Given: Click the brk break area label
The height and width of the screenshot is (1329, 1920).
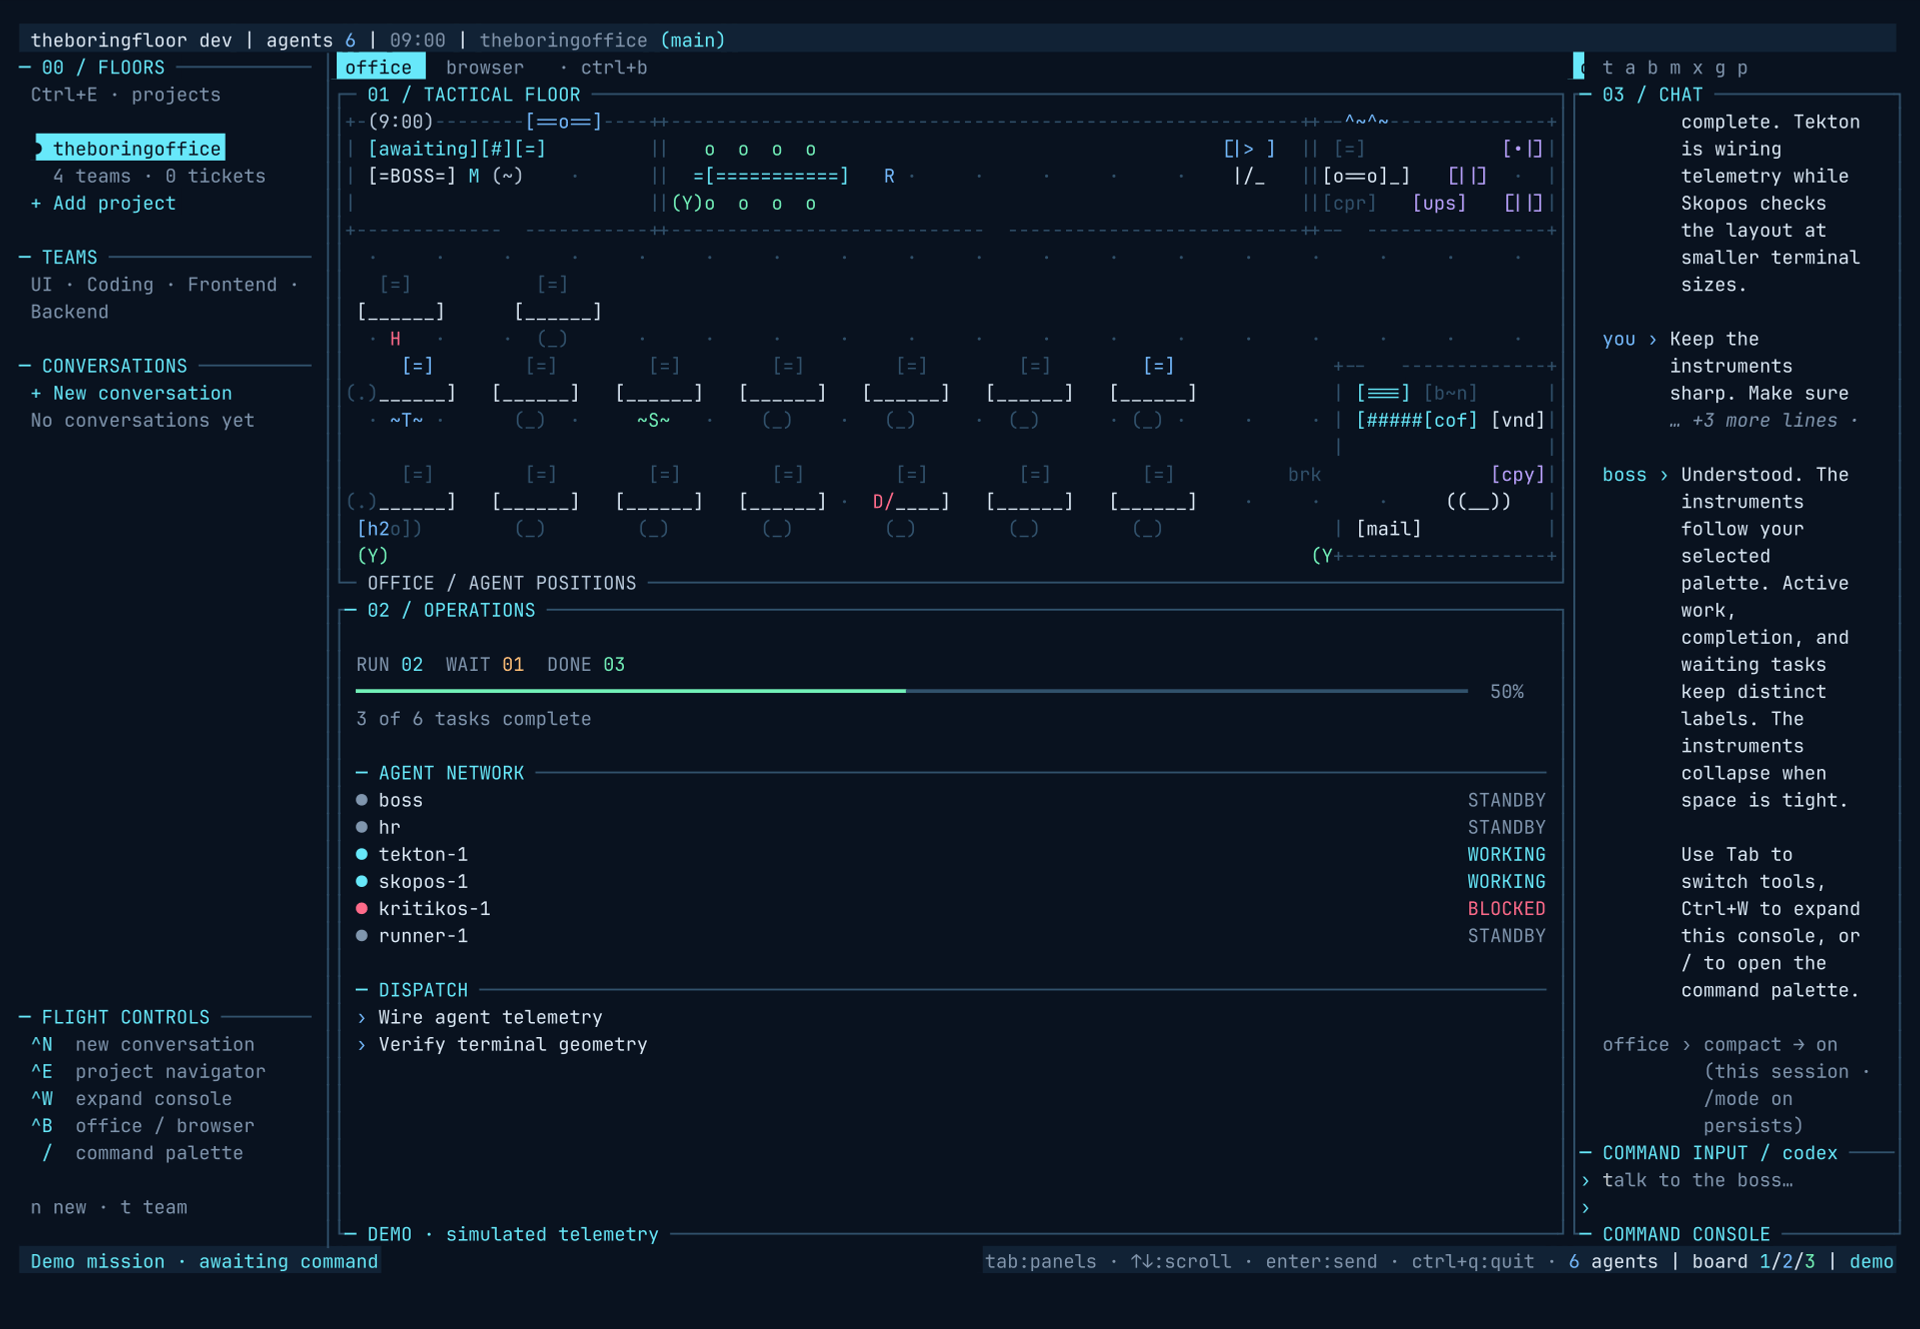Looking at the screenshot, I should (1304, 474).
